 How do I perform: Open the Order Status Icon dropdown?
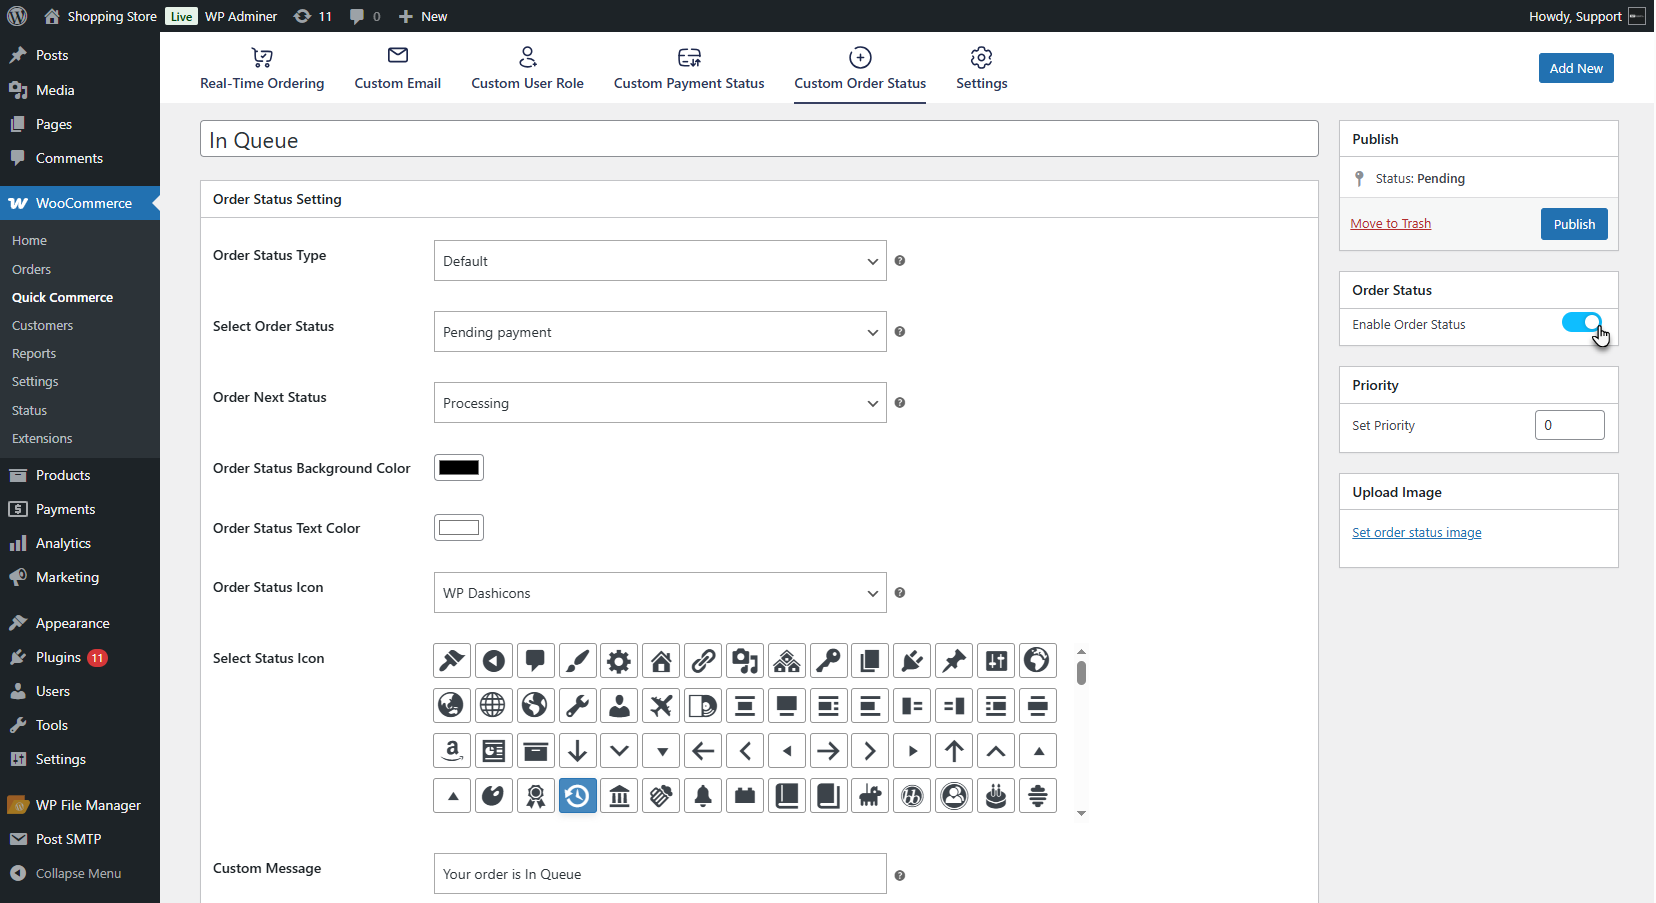pos(660,593)
